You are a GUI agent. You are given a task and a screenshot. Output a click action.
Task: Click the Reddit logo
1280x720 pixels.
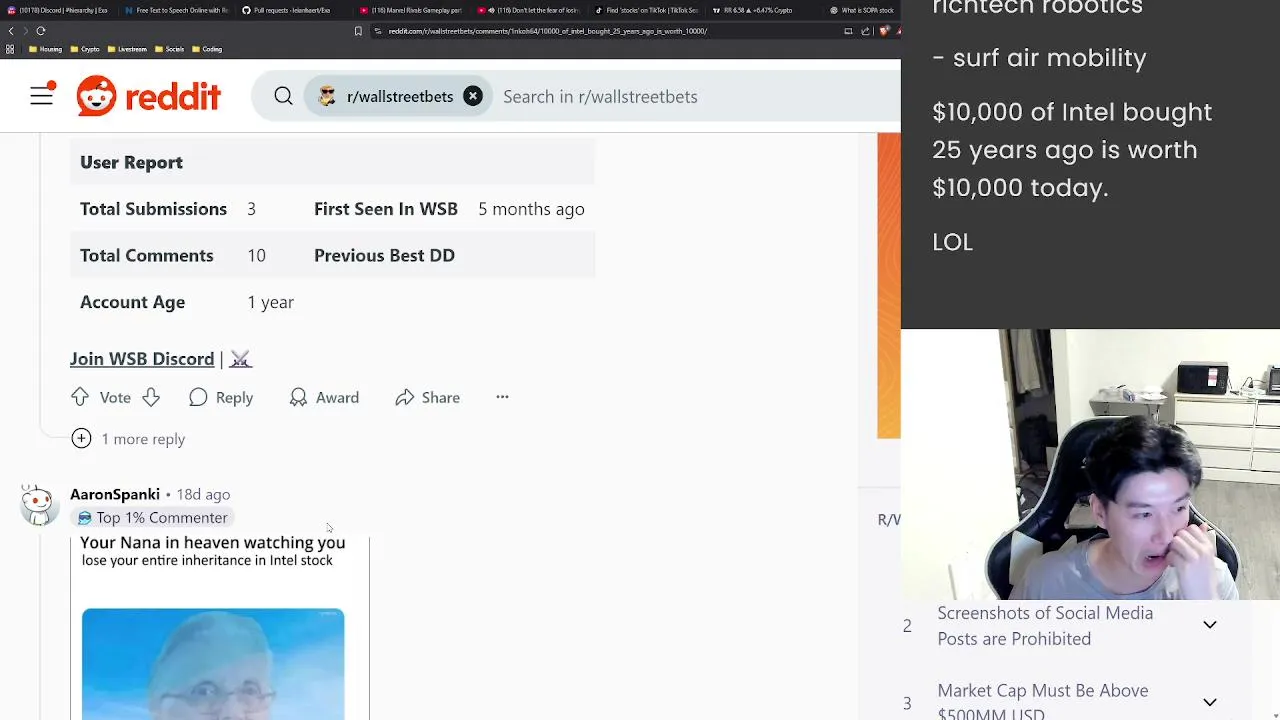point(148,96)
